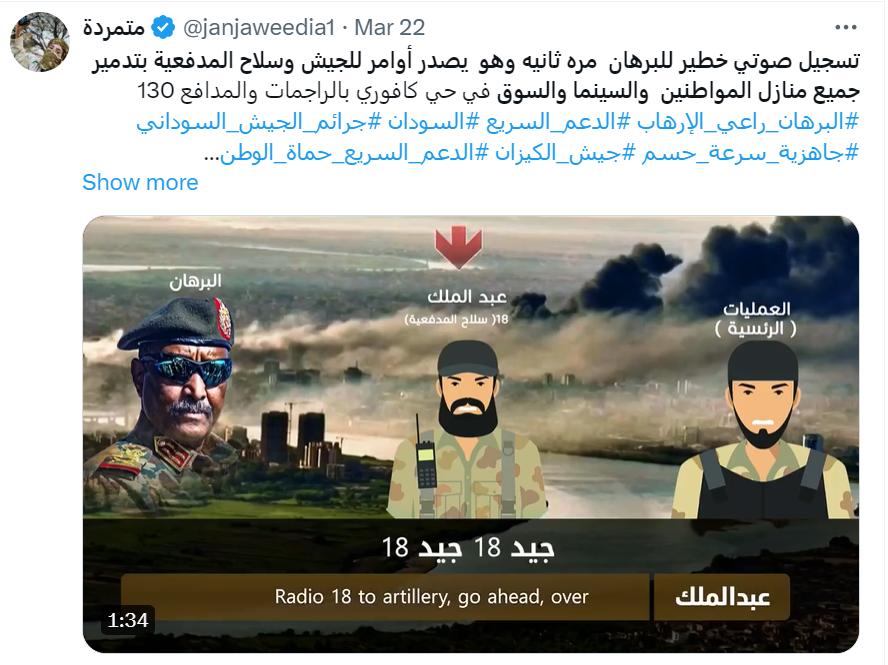
Task: Click the Mar 22 timestamp
Action: coord(390,27)
